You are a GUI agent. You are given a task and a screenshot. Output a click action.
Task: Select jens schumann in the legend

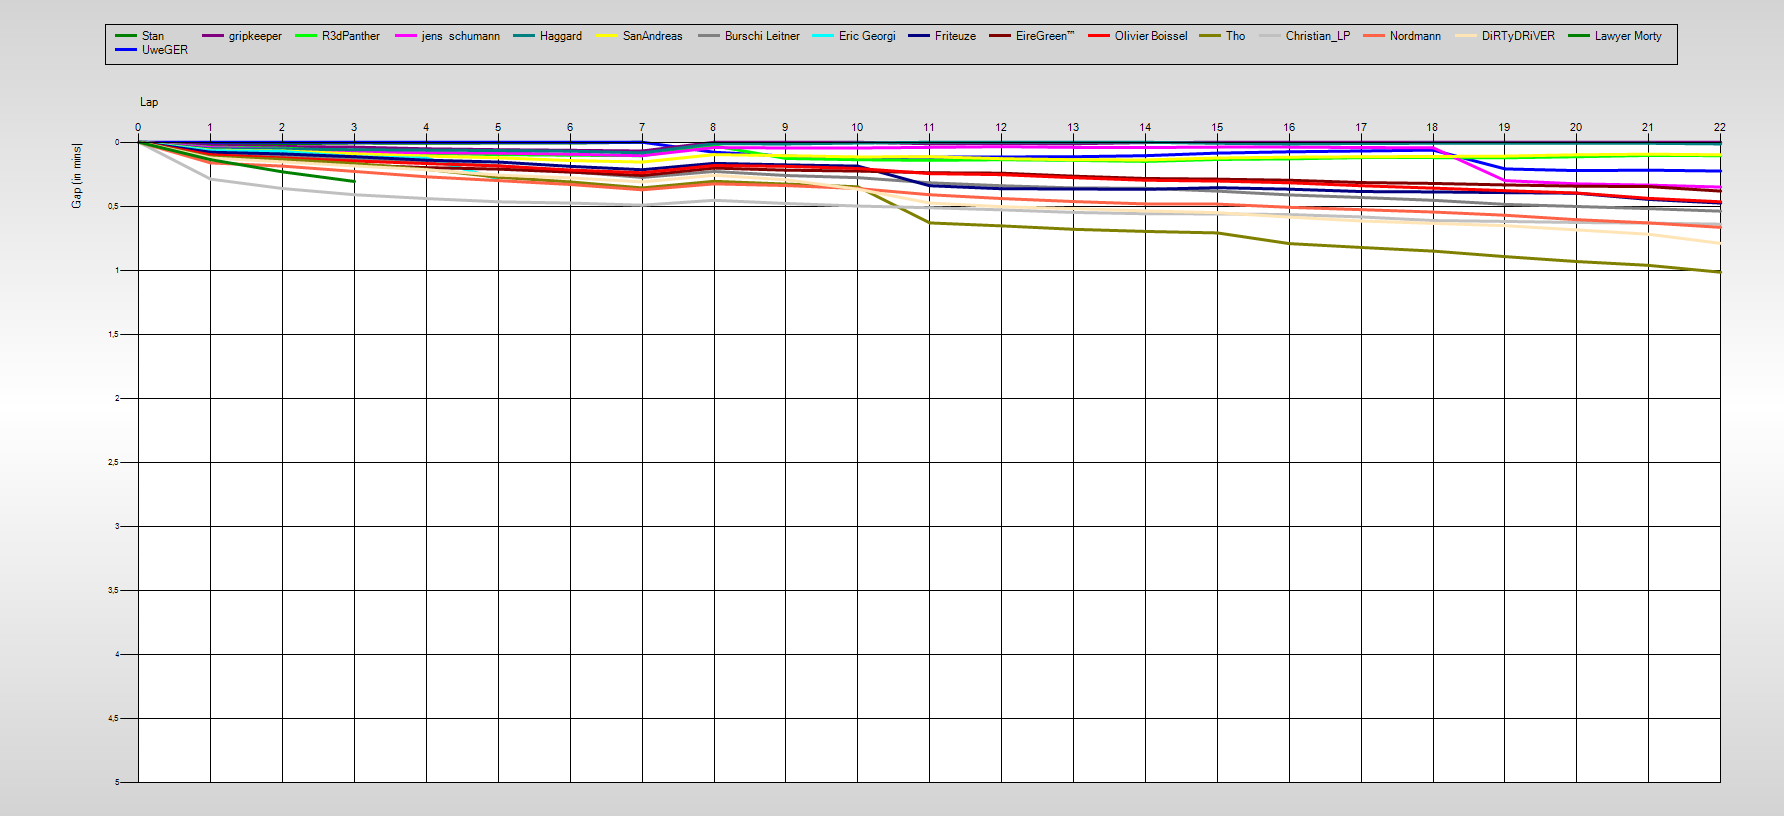click(x=461, y=36)
